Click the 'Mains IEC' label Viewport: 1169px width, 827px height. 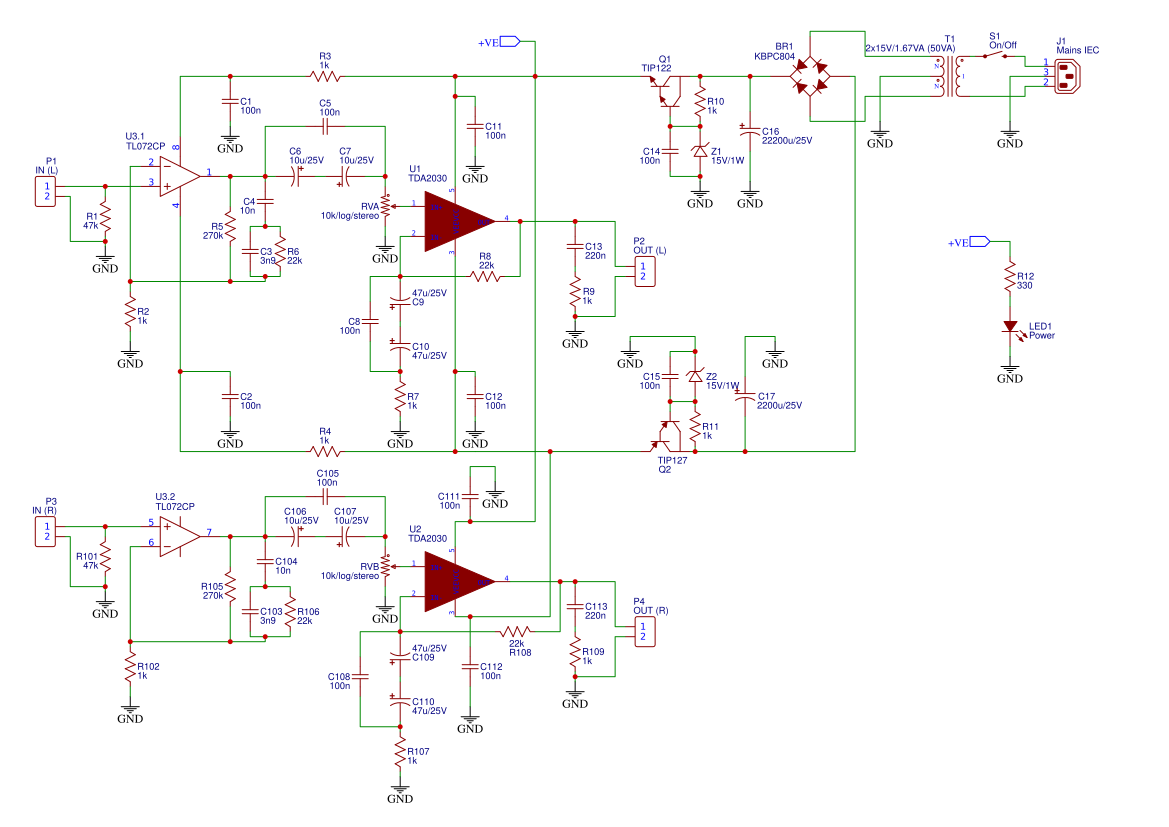(x=1077, y=51)
